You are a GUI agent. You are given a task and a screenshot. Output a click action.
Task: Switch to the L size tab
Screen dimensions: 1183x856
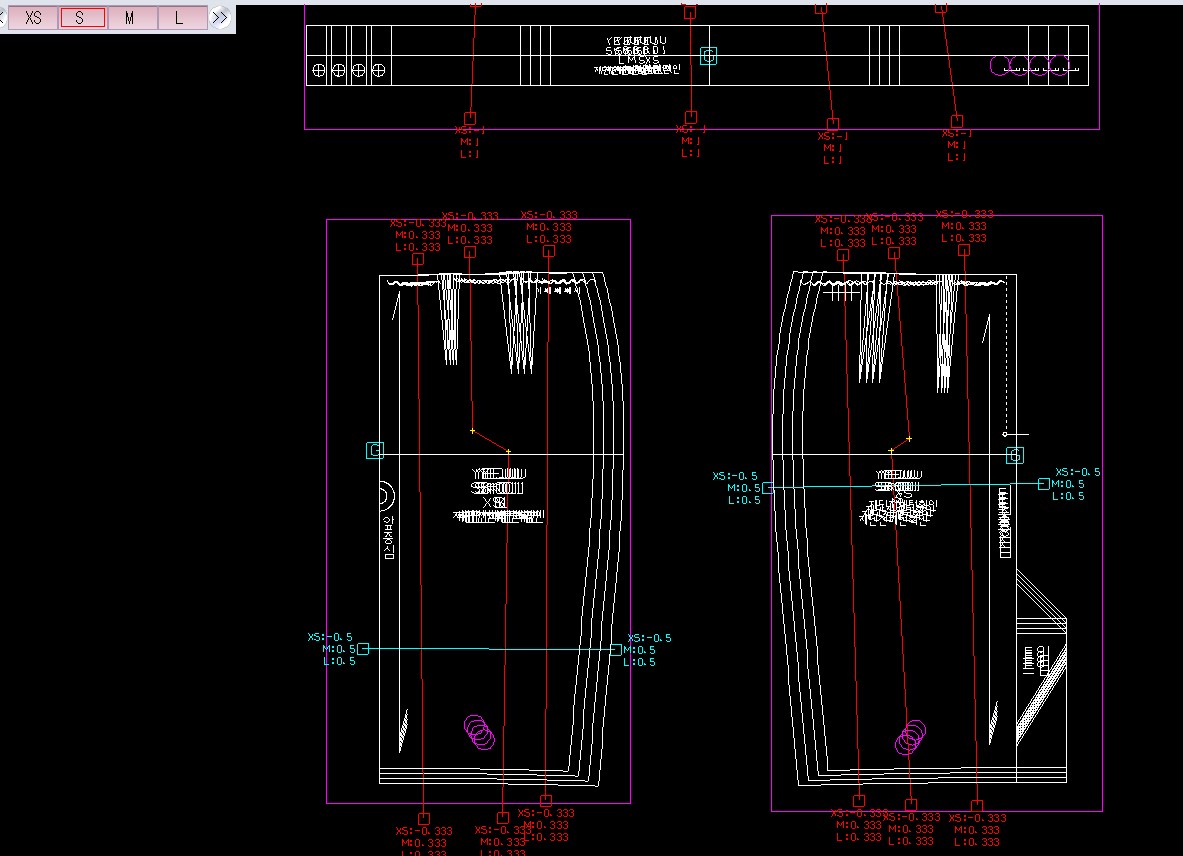180,18
